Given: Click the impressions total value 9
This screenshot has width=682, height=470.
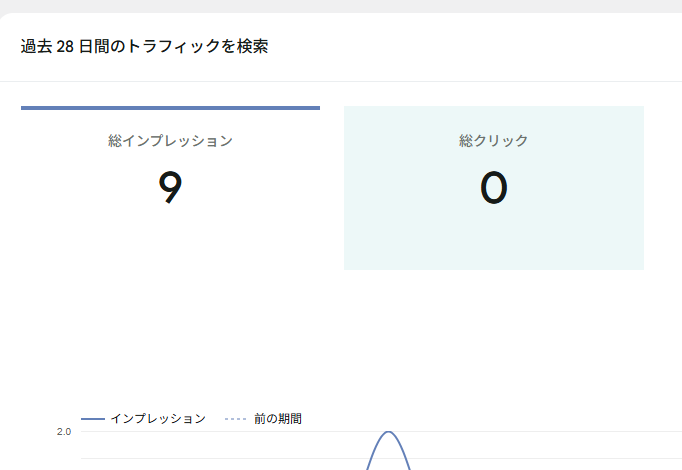Looking at the screenshot, I should [170, 188].
